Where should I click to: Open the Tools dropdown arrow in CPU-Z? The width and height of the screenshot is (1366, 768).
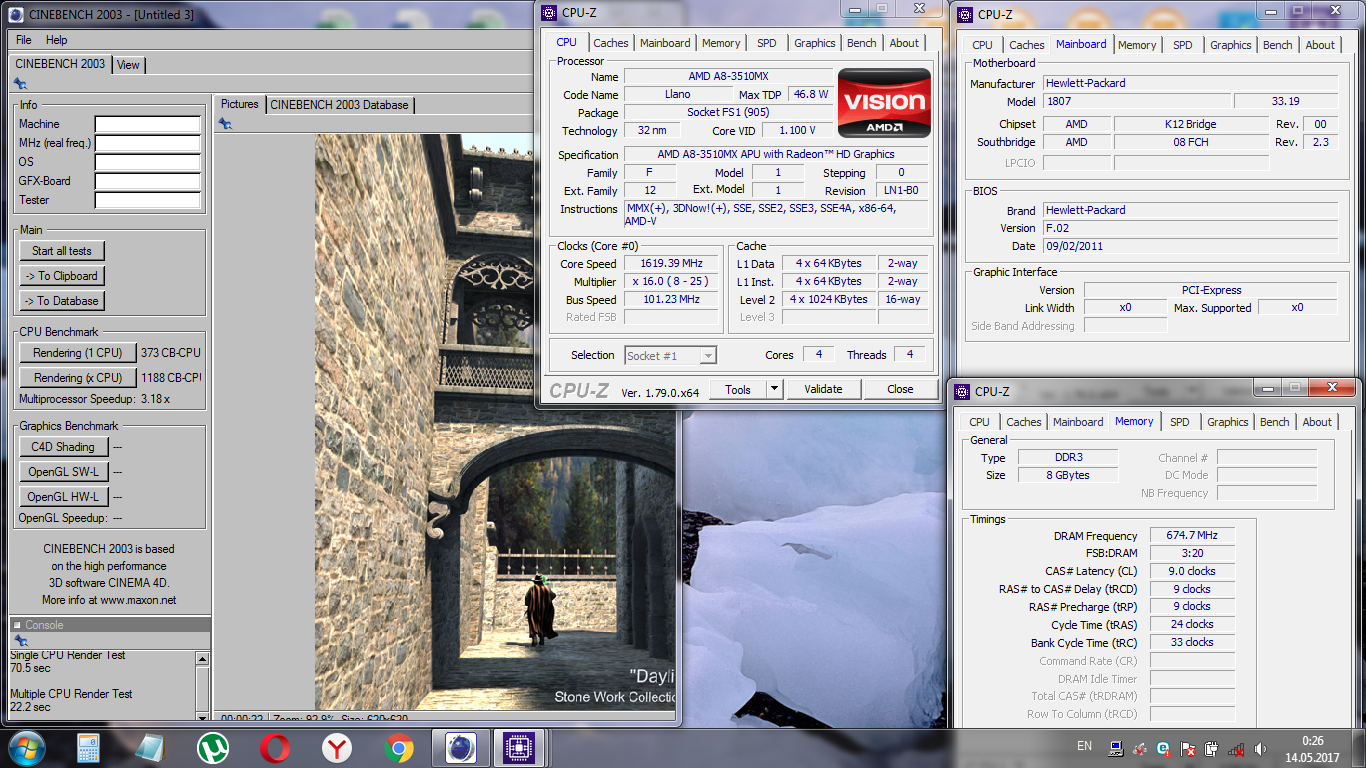pos(774,389)
